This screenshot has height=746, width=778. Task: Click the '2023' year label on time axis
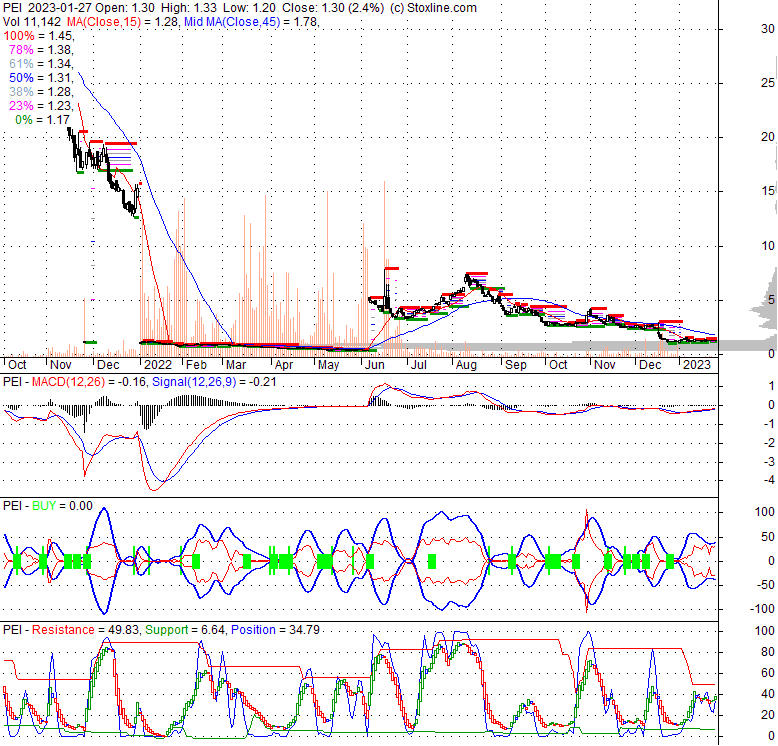click(x=697, y=365)
